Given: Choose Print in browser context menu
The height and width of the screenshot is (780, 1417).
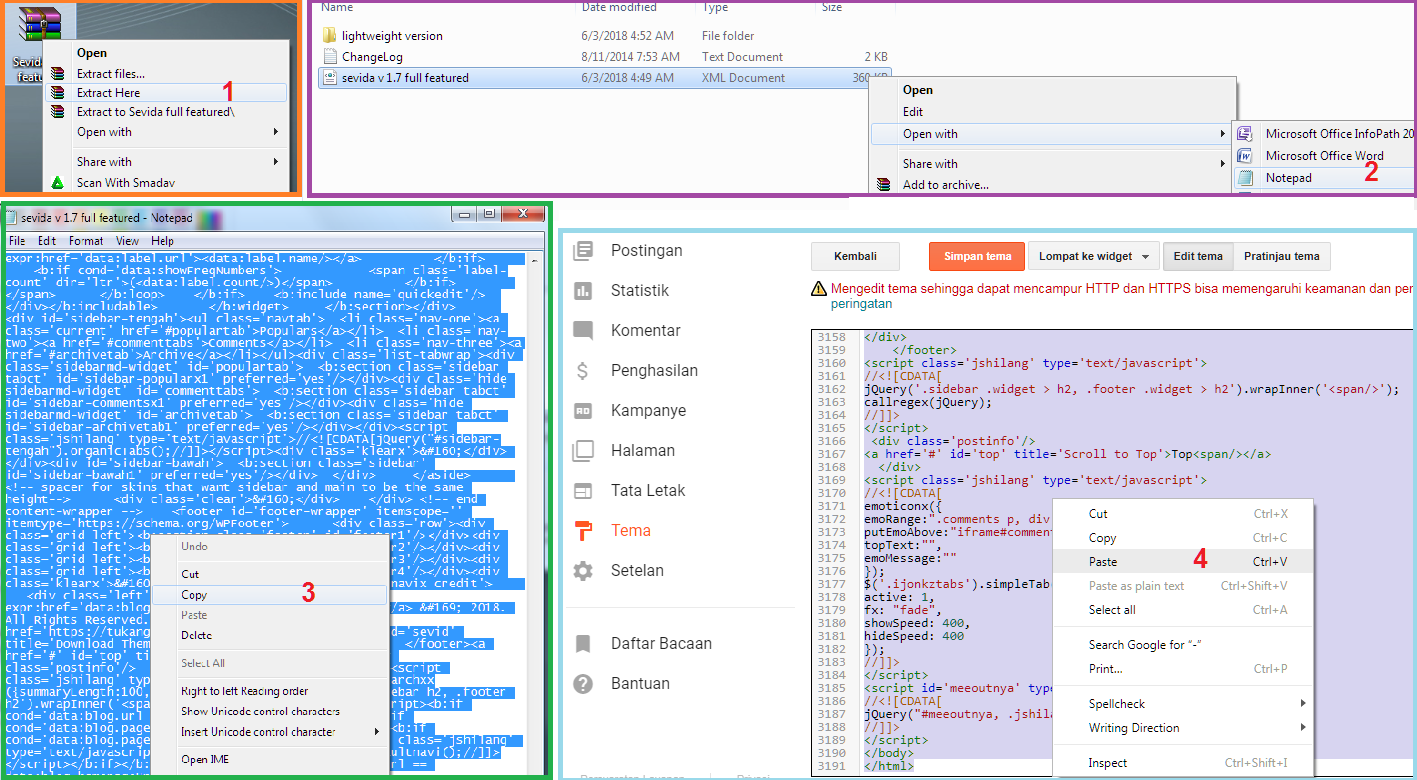Looking at the screenshot, I should pos(1182,669).
